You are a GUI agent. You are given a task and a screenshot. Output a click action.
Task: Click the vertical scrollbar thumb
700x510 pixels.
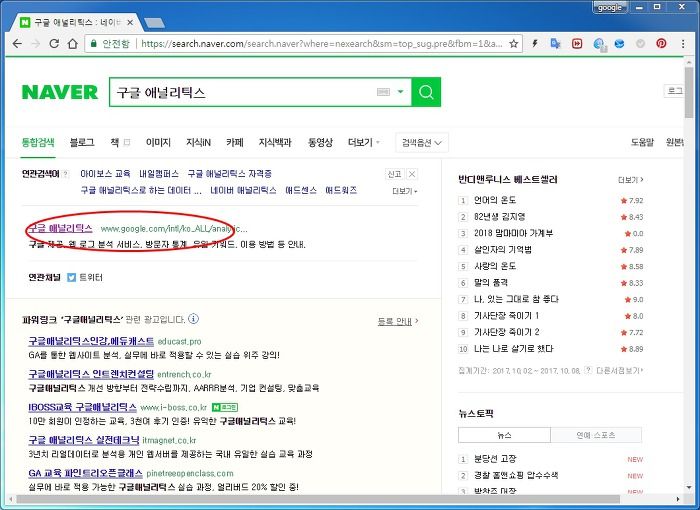[x=688, y=93]
